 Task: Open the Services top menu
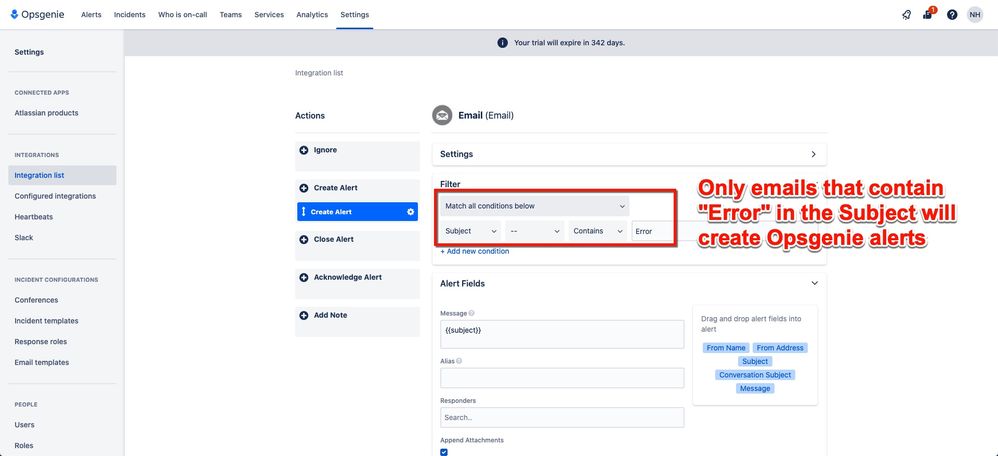pos(269,15)
